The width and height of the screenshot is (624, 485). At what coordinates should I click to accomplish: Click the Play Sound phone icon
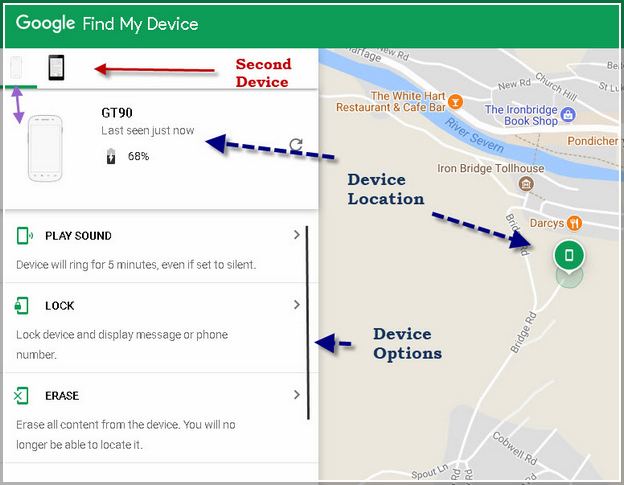[x=24, y=236]
